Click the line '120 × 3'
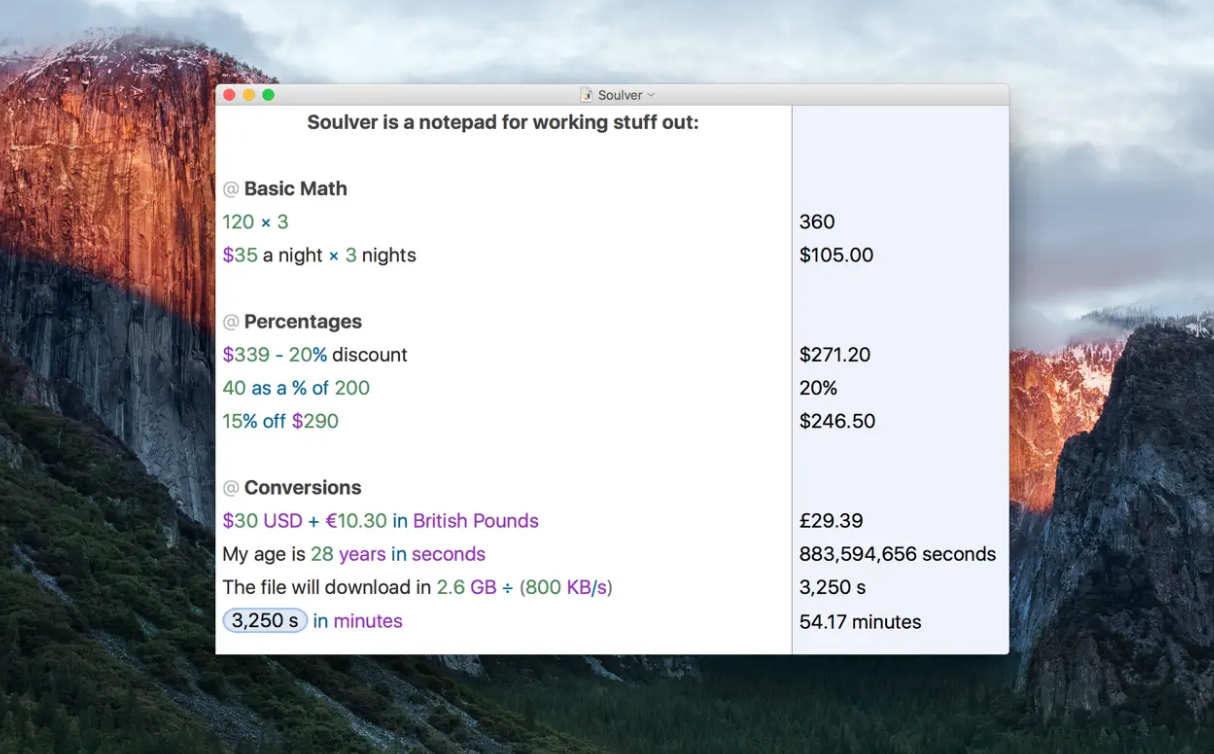The height and width of the screenshot is (754, 1214). tap(255, 222)
